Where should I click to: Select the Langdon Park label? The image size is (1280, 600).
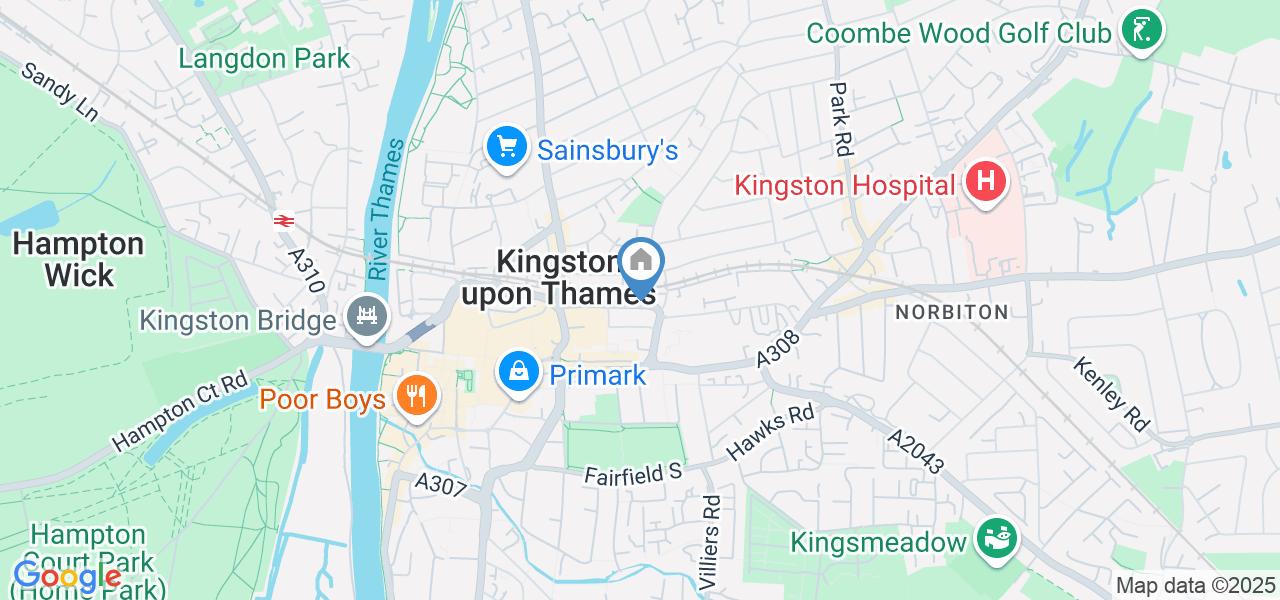264,58
